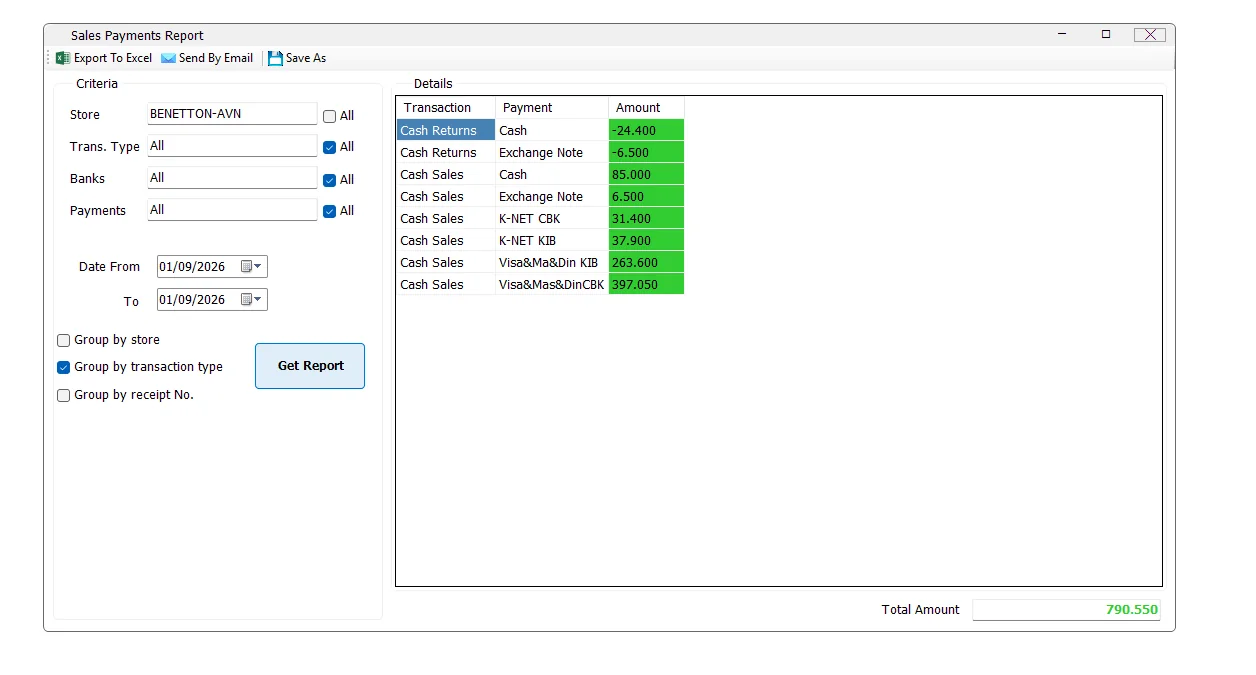Enable Group by receipt No. option
This screenshot has width=1256, height=675.
(x=64, y=395)
